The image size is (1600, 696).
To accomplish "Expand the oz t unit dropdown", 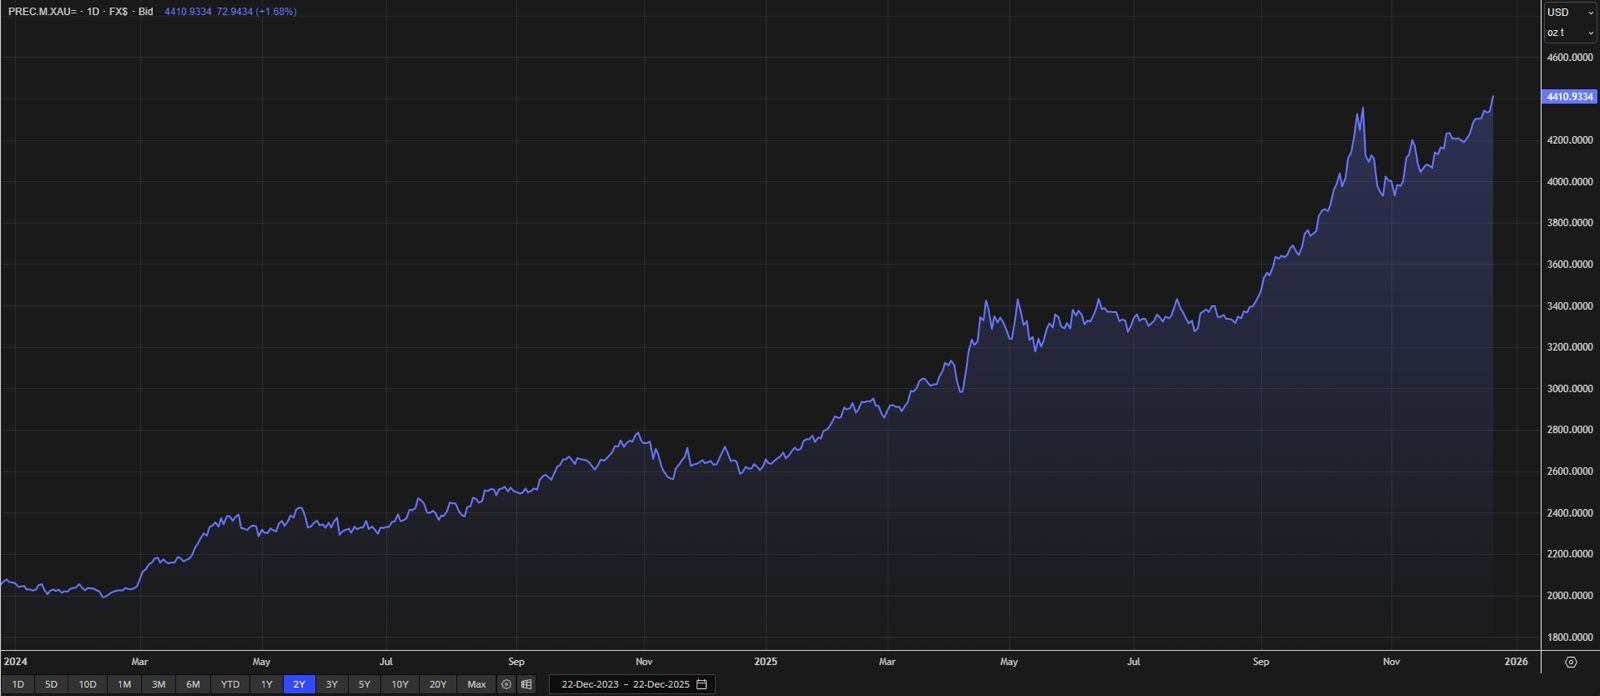I will (x=1570, y=33).
